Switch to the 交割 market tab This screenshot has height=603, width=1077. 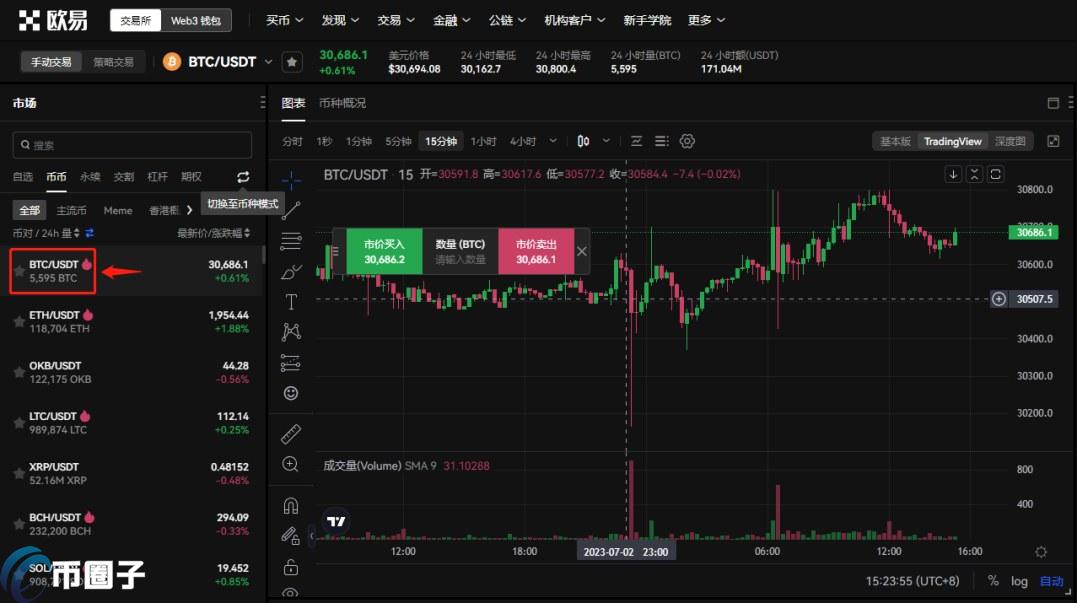pyautogui.click(x=124, y=177)
